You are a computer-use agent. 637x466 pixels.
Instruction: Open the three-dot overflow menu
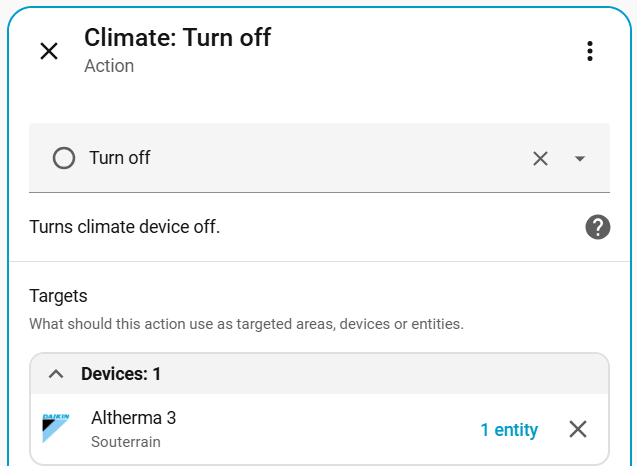click(590, 51)
